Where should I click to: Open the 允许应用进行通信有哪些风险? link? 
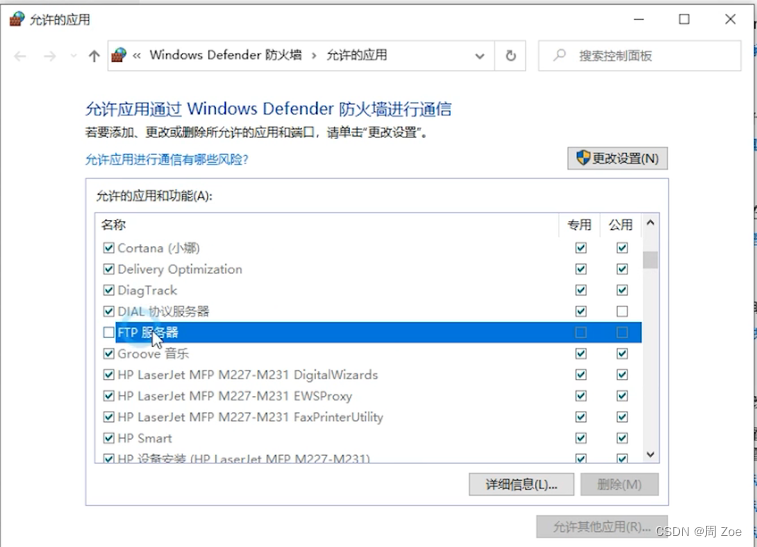[167, 159]
